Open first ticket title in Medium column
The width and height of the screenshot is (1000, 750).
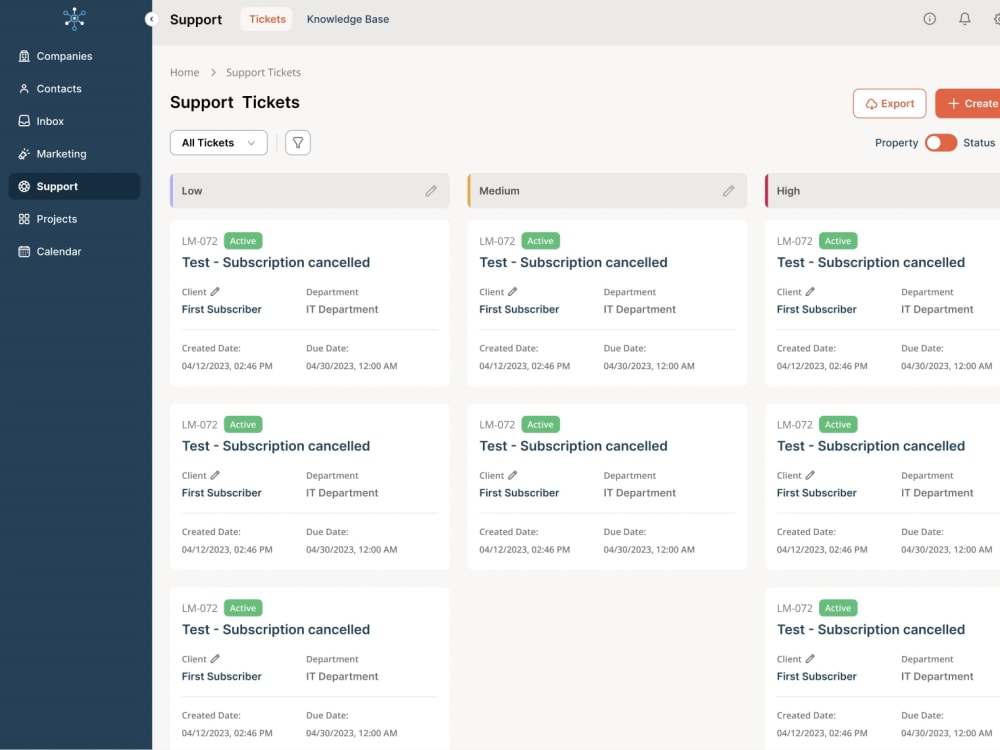(x=573, y=263)
